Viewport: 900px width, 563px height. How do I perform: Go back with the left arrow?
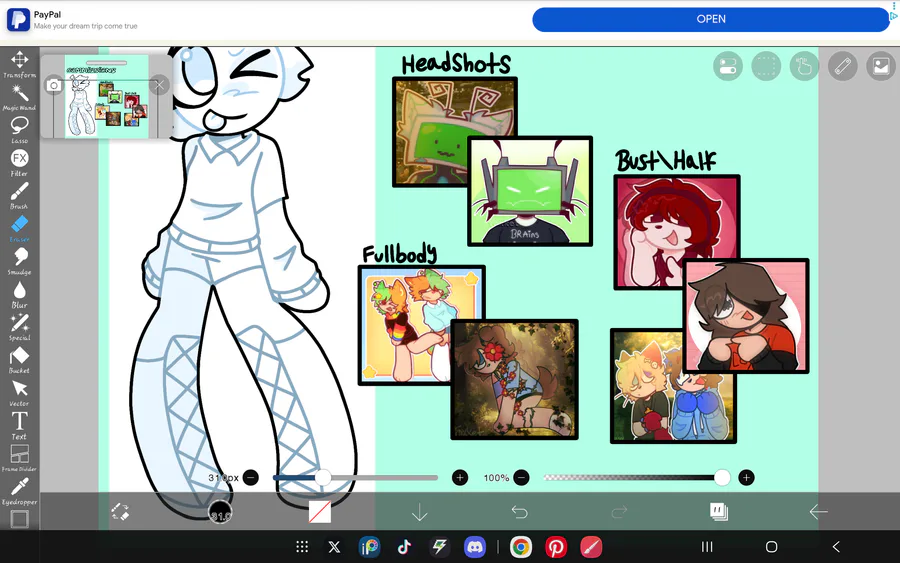[818, 511]
